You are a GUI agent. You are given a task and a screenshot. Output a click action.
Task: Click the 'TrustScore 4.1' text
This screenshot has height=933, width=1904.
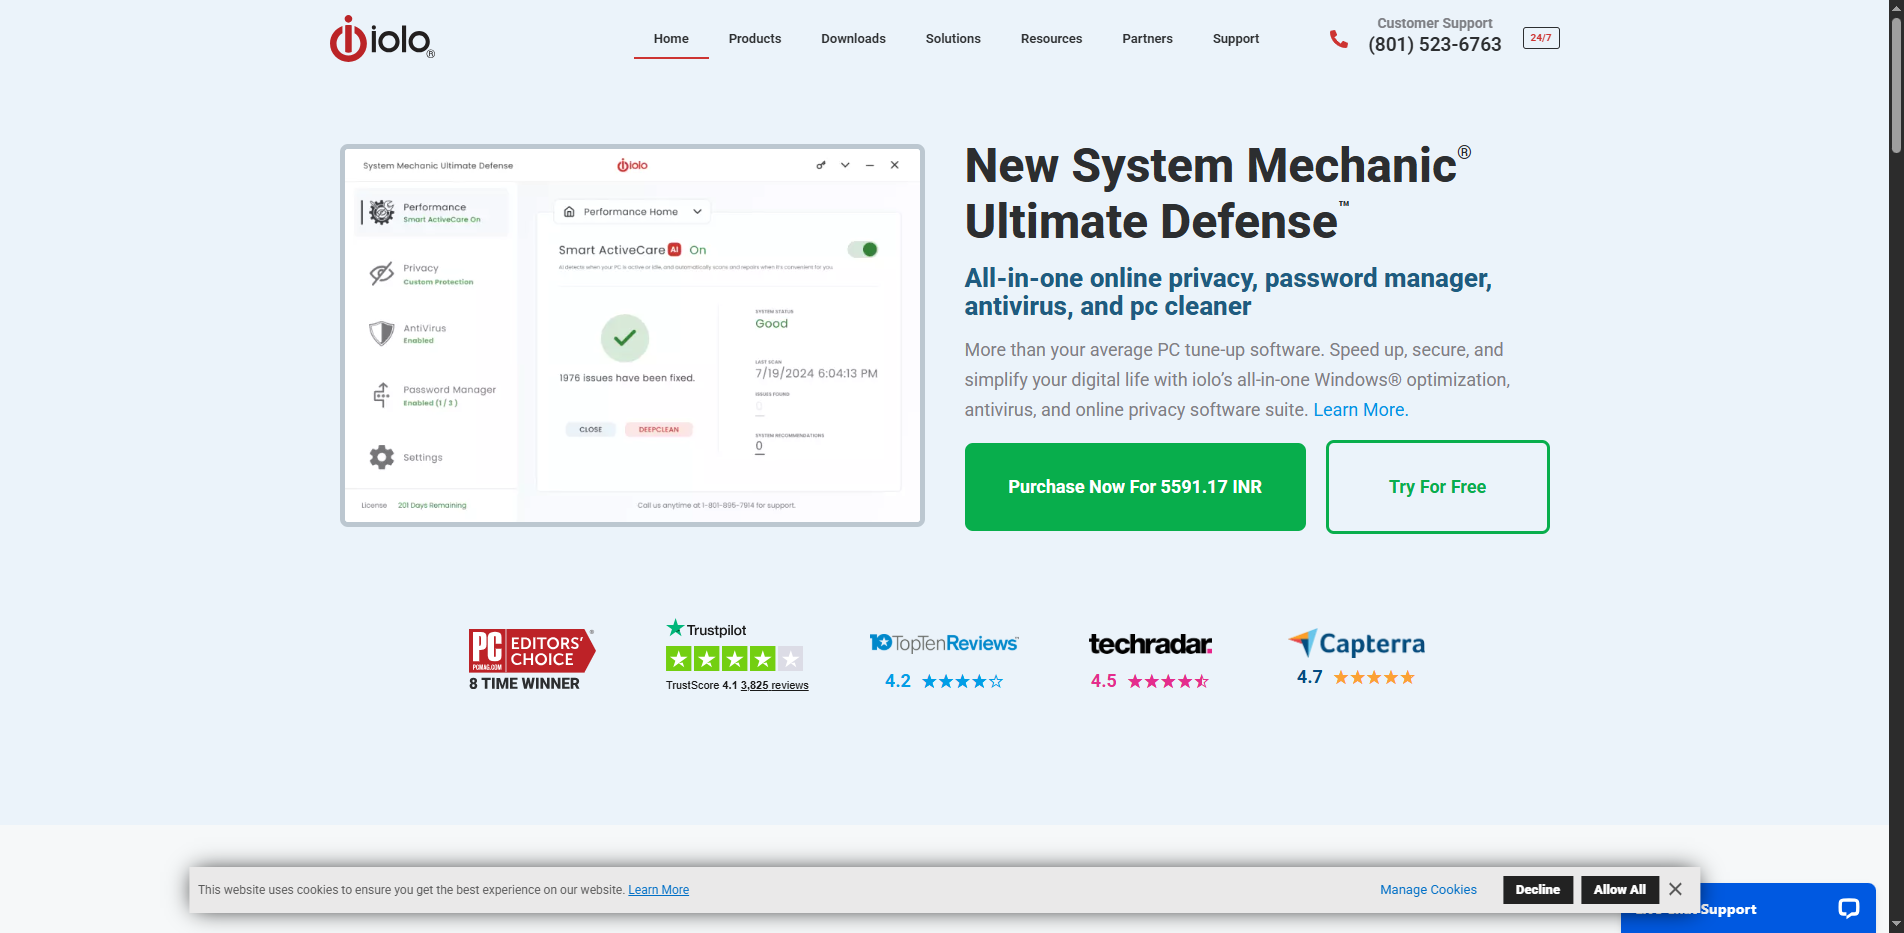pos(701,686)
